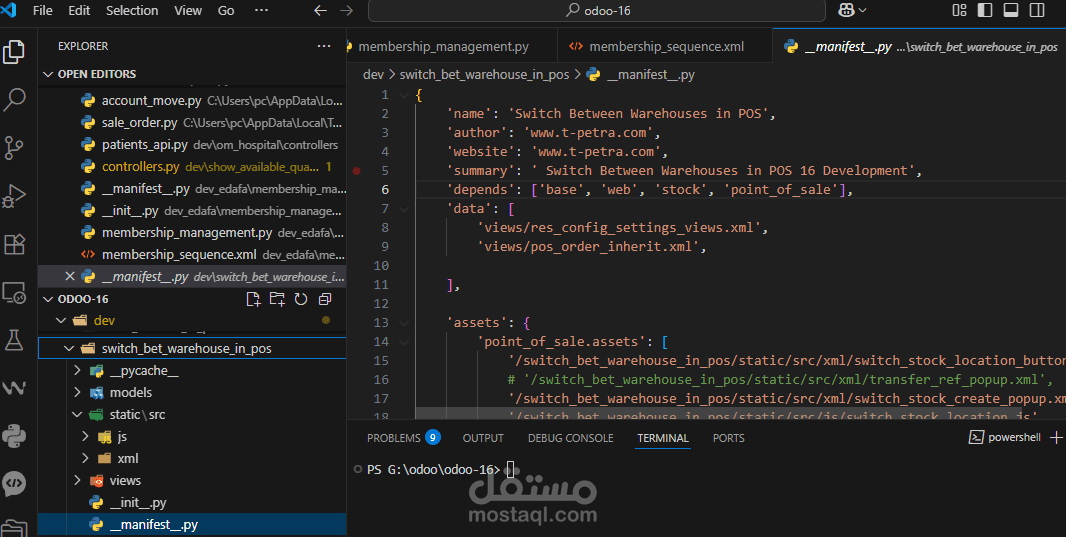
Task: Refresh the ODOO-16 explorer
Action: (x=300, y=299)
